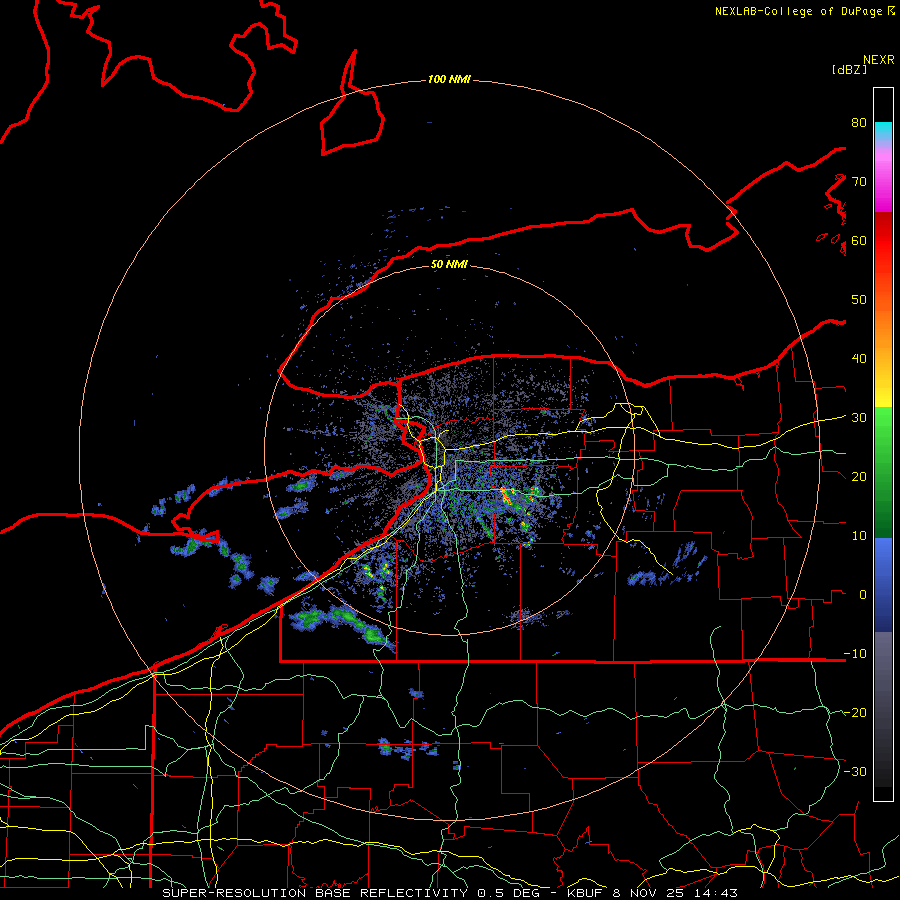Select the 0 value on dBZ scale
This screenshot has width=900, height=900.
click(x=863, y=595)
